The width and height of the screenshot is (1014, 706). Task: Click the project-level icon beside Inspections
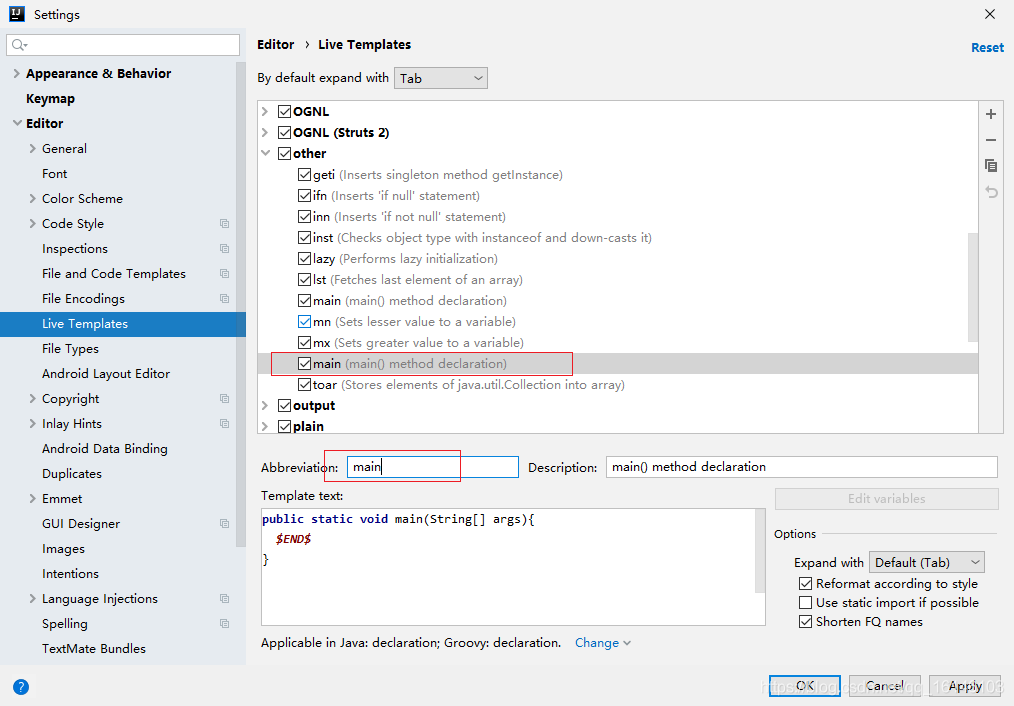tap(224, 249)
